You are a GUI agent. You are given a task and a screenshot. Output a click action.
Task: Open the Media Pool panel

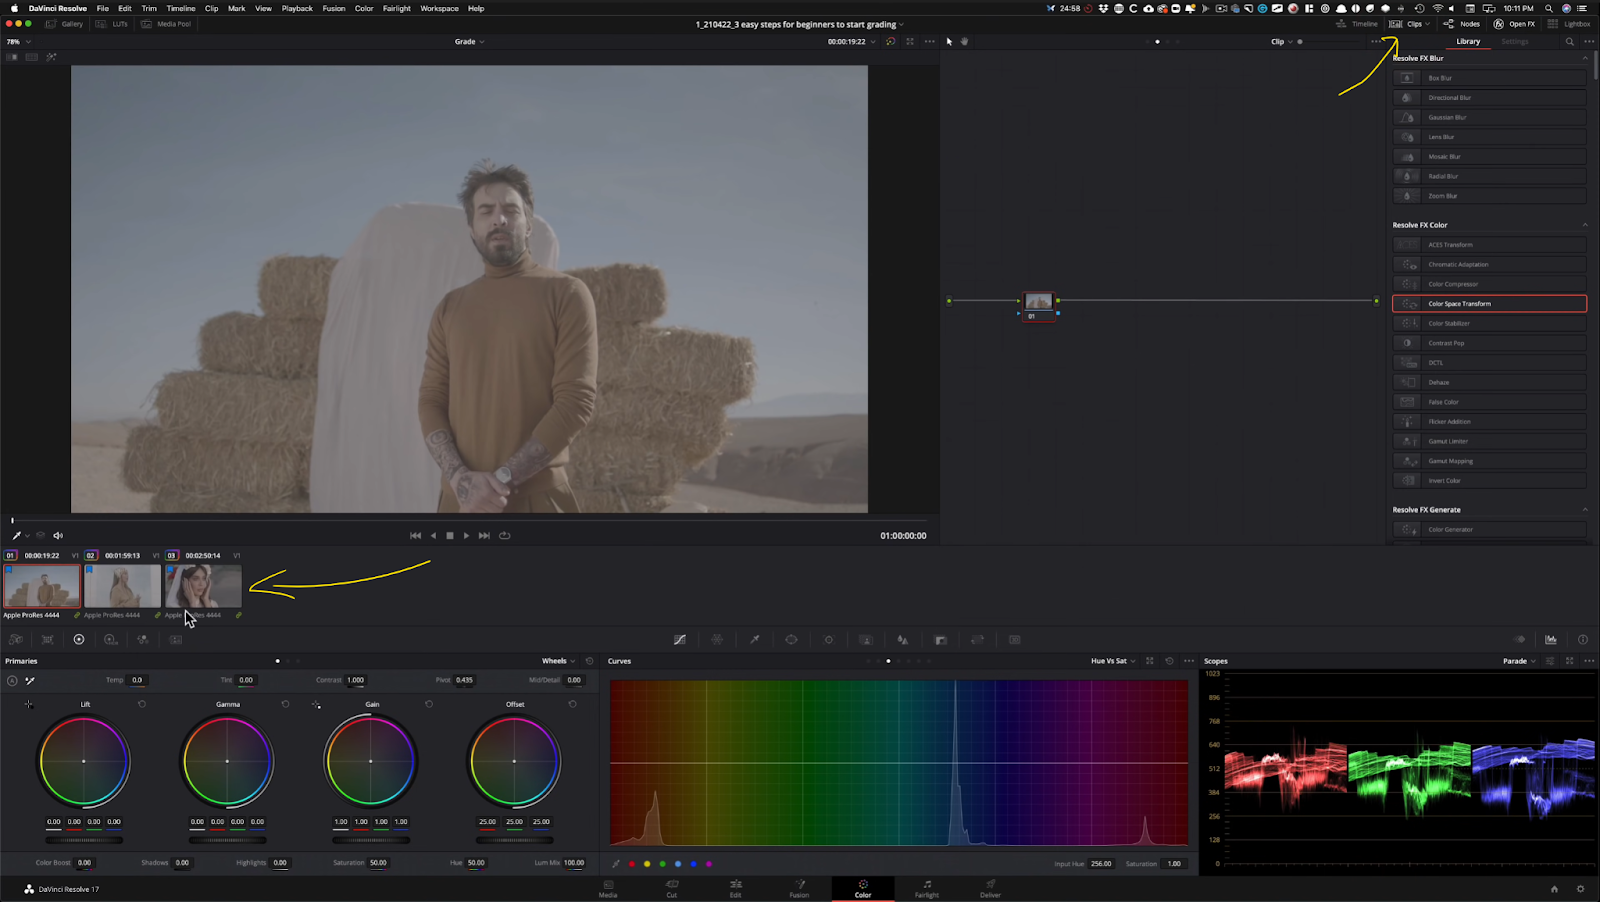coord(166,23)
